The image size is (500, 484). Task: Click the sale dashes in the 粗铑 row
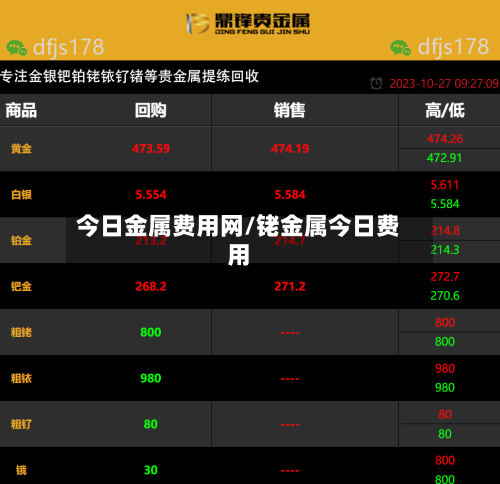click(290, 333)
